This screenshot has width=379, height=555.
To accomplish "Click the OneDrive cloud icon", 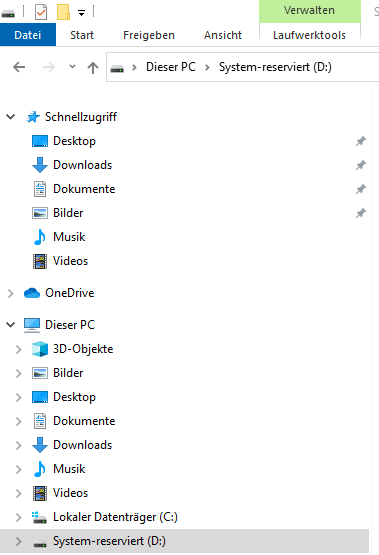I will (32, 293).
